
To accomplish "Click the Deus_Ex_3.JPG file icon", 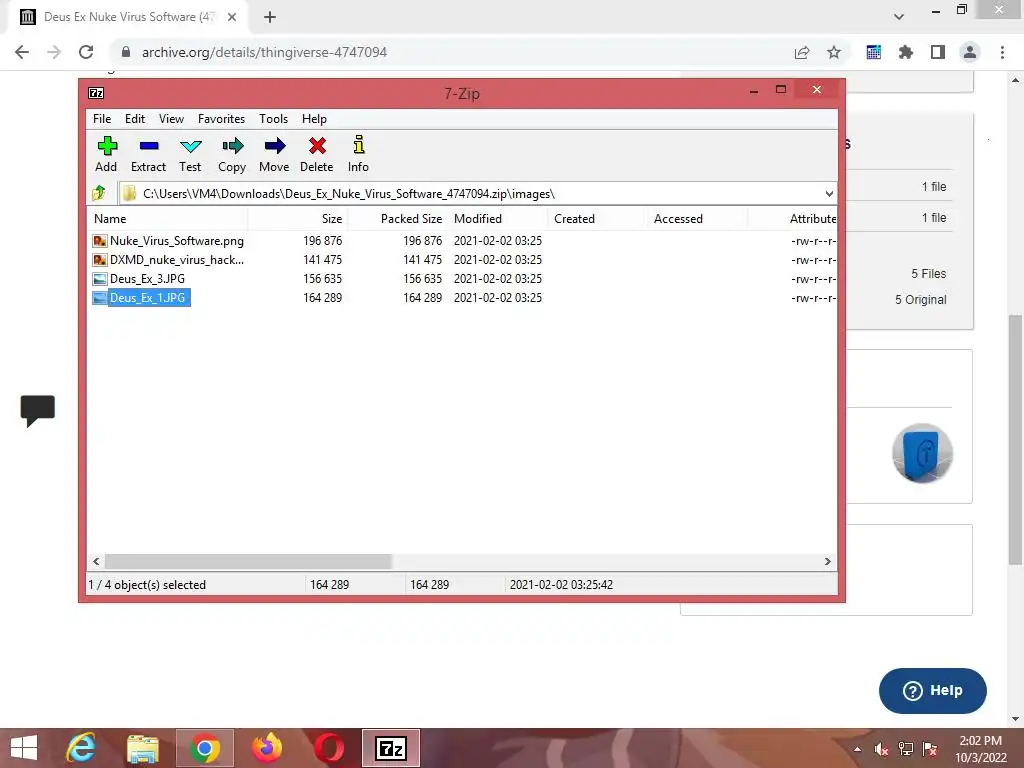I will tap(99, 279).
